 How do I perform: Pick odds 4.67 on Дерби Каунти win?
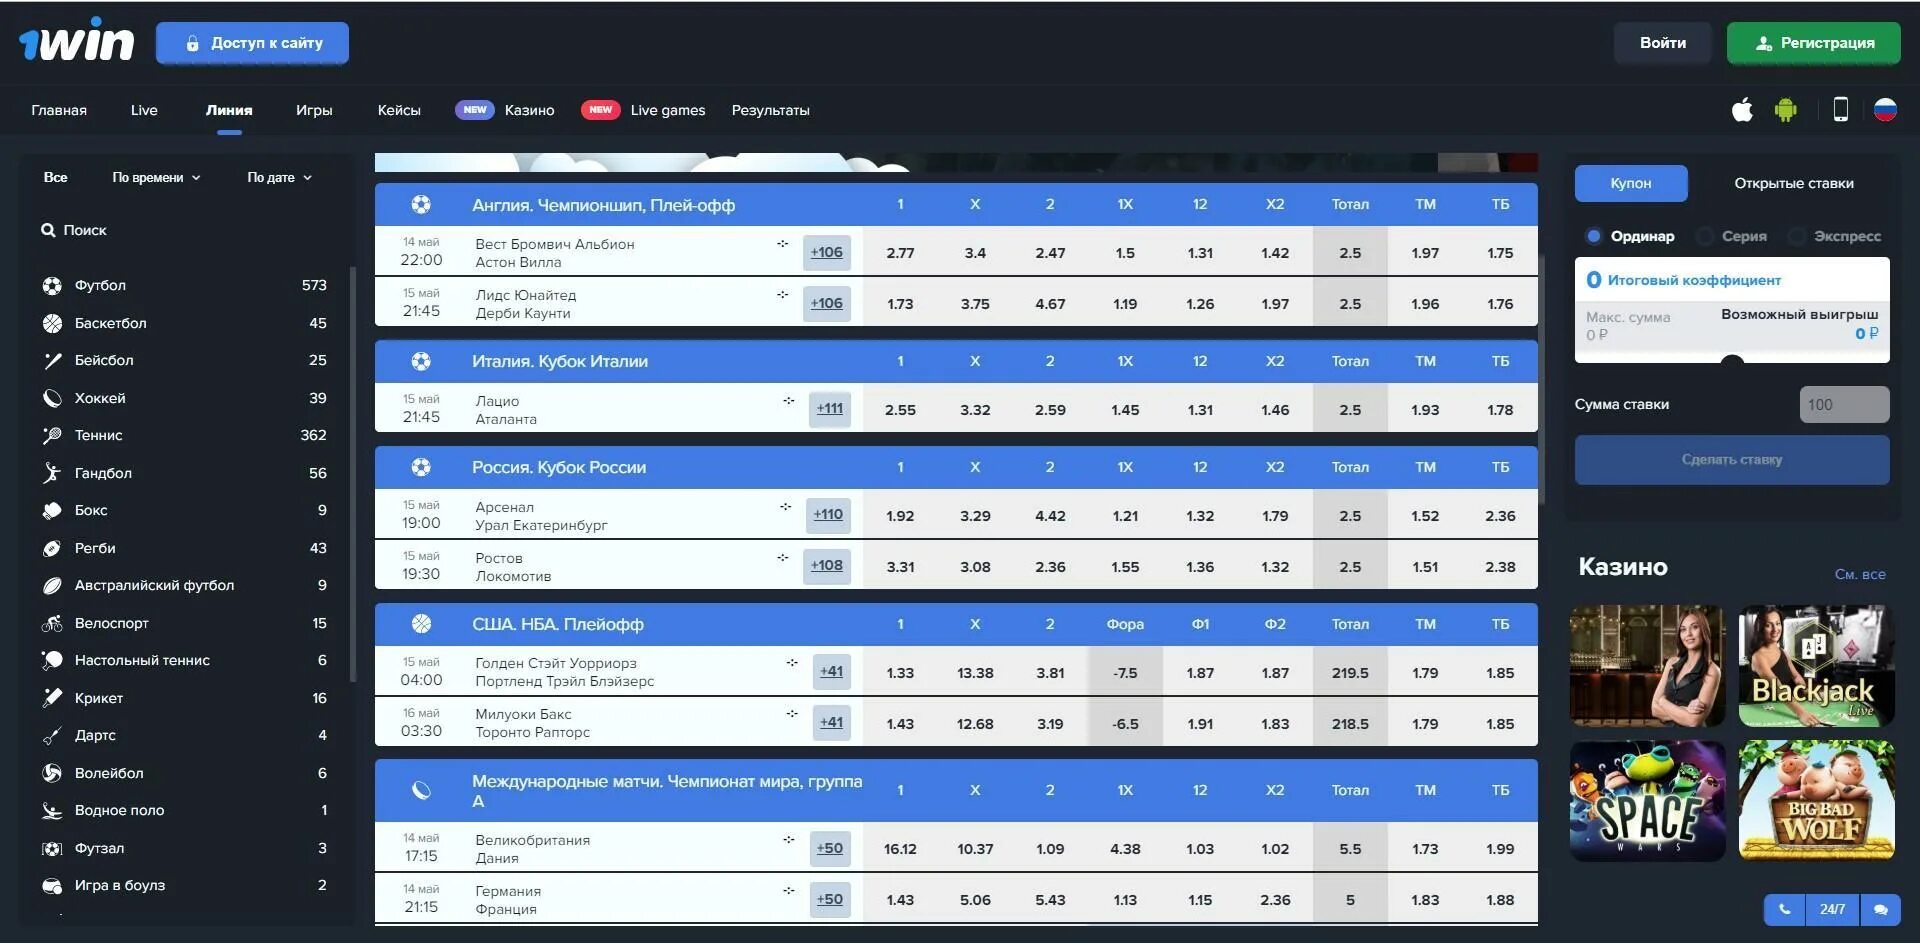(1050, 304)
